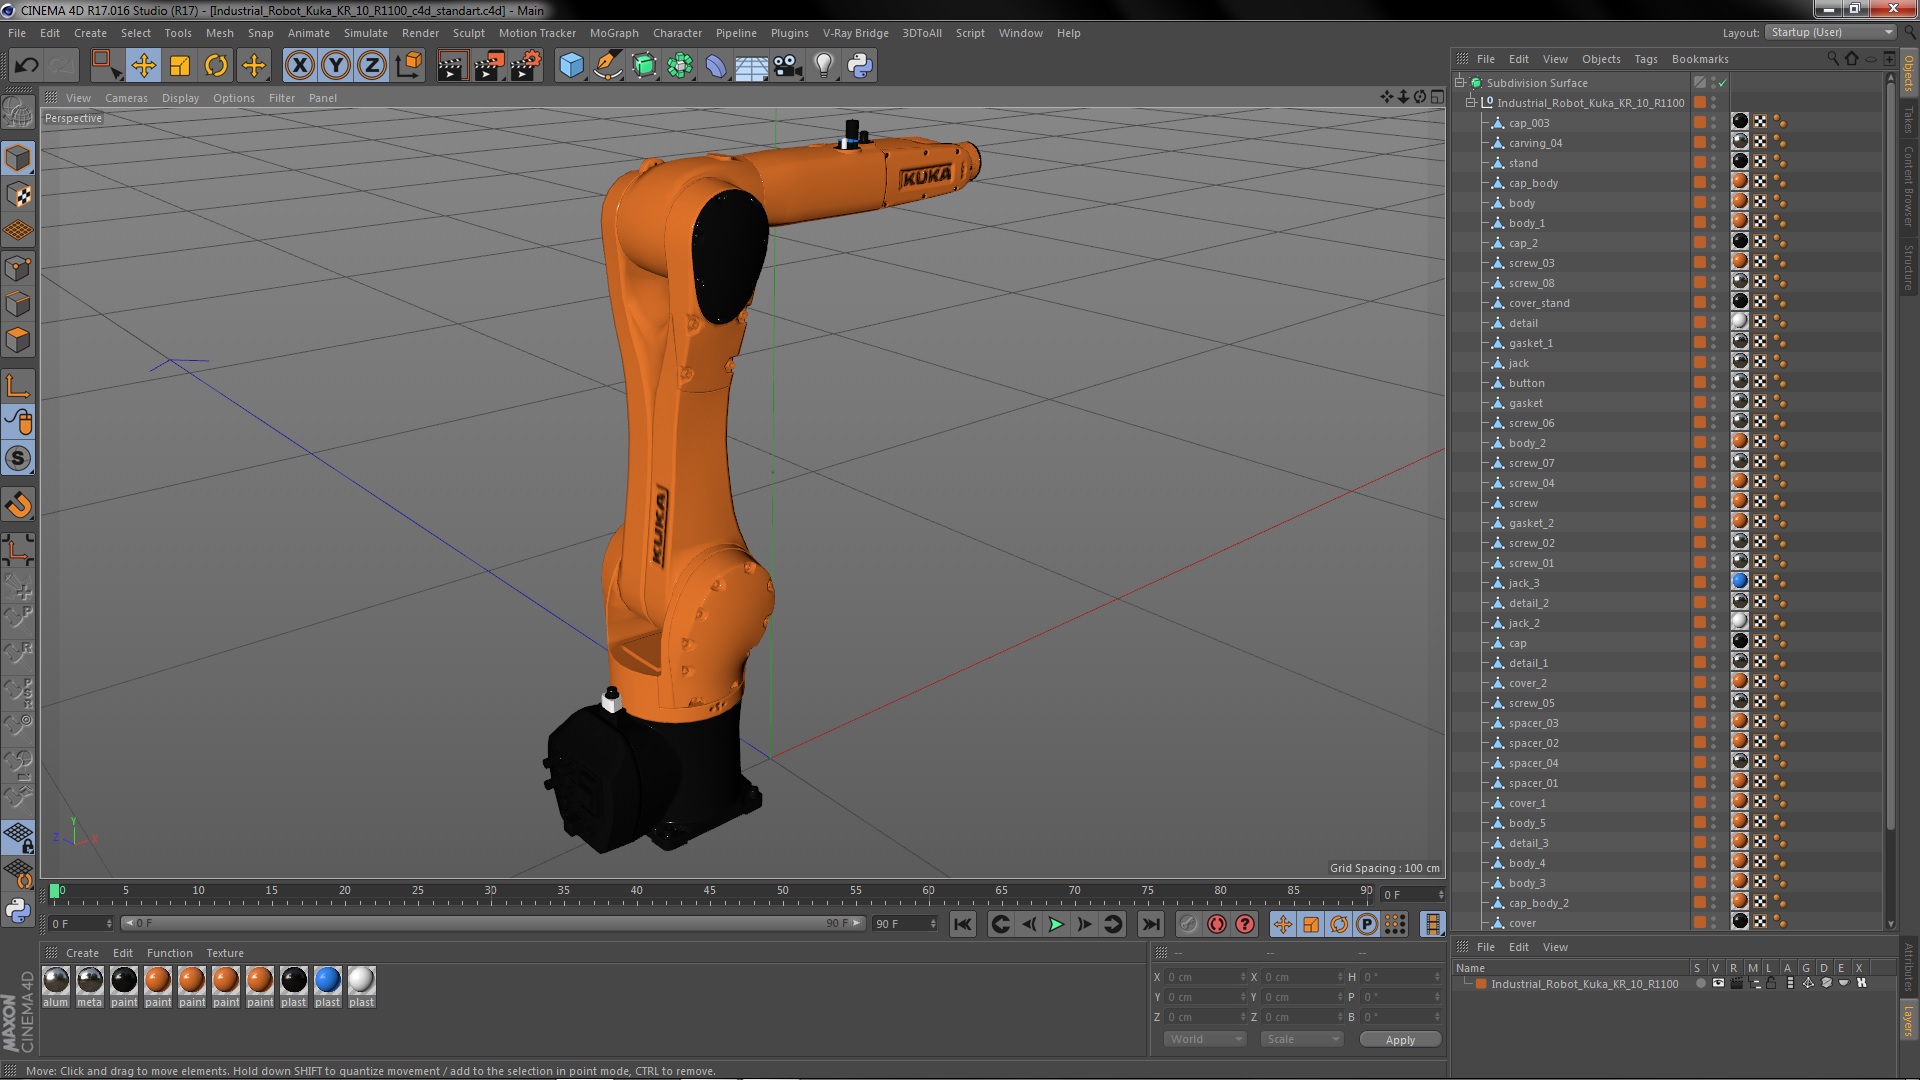Open the deformer objects icon
Image resolution: width=1920 pixels, height=1080 pixels.
tap(716, 66)
